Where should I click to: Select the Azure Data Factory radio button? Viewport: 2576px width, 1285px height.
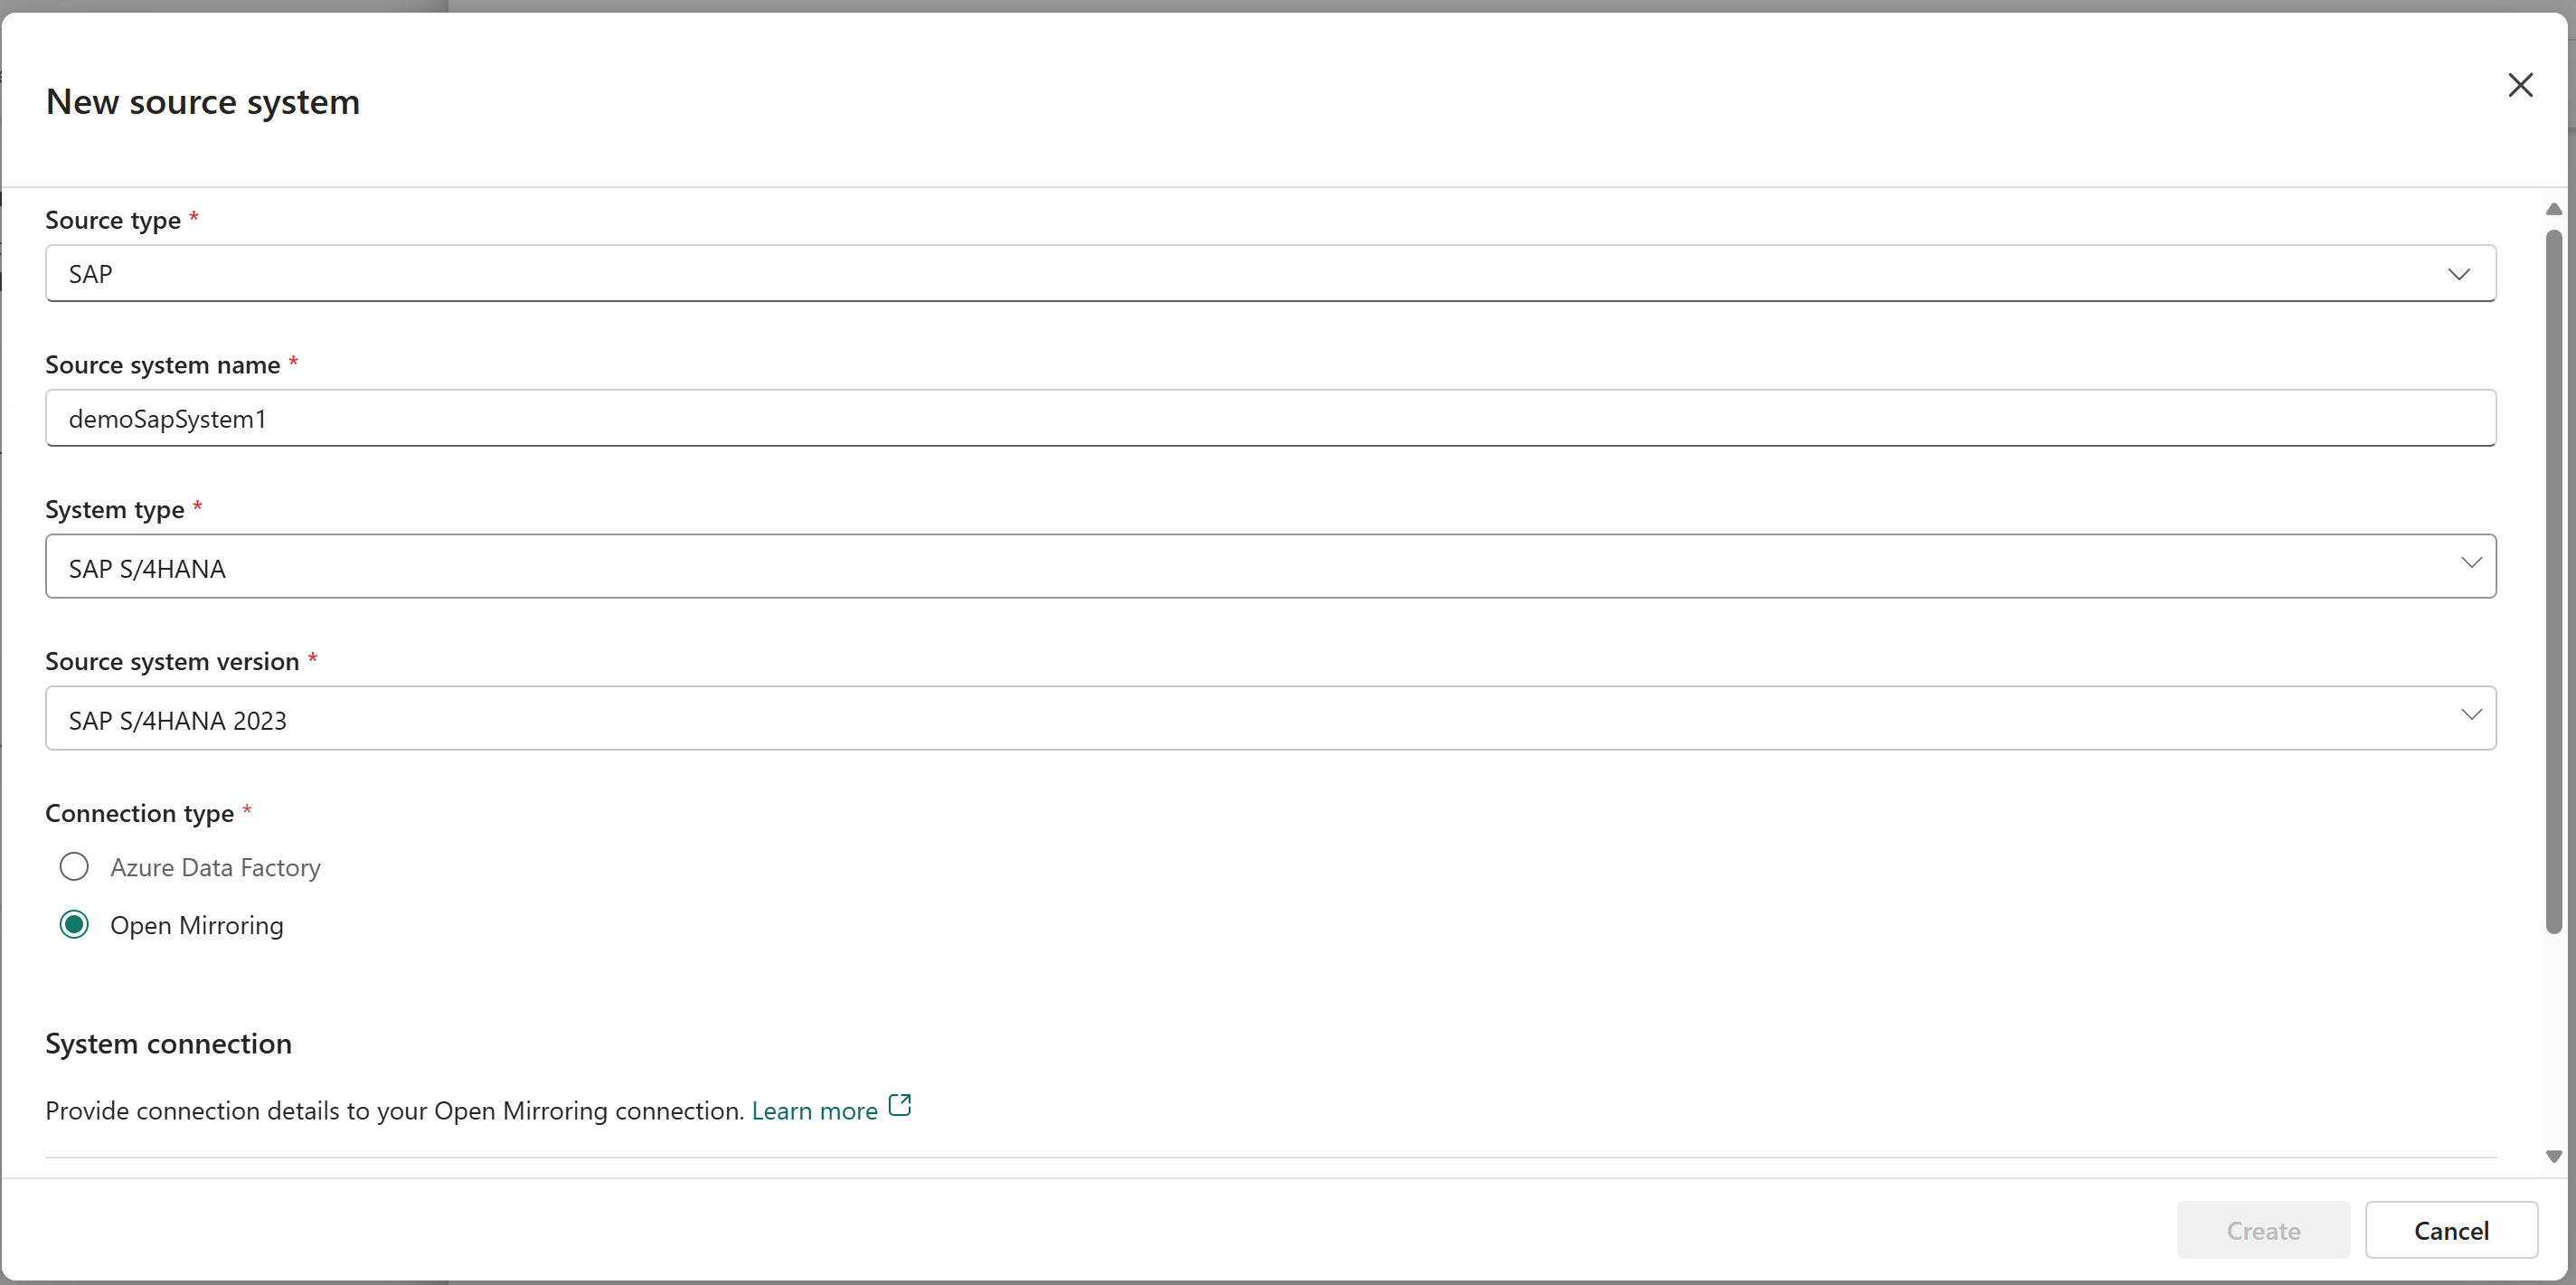pyautogui.click(x=74, y=867)
